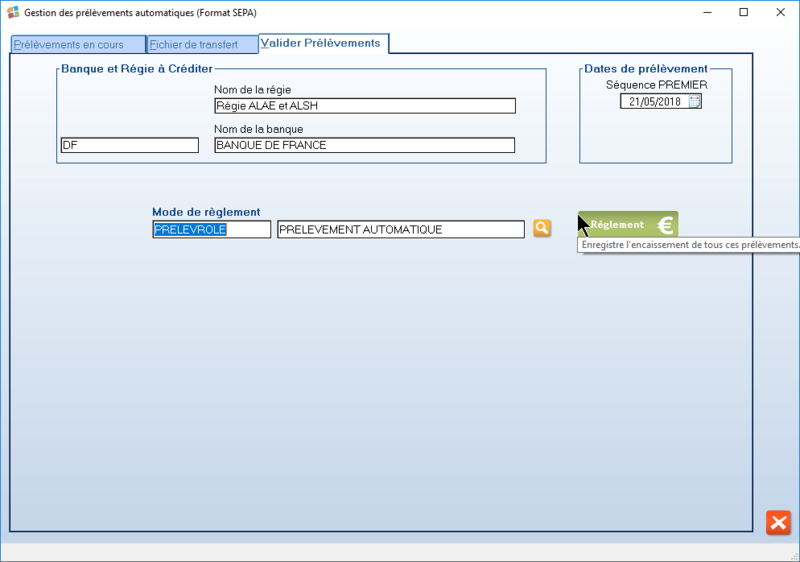Image resolution: width=800 pixels, height=562 pixels.
Task: Click the Dates de prélèvement heading
Action: pos(646,69)
